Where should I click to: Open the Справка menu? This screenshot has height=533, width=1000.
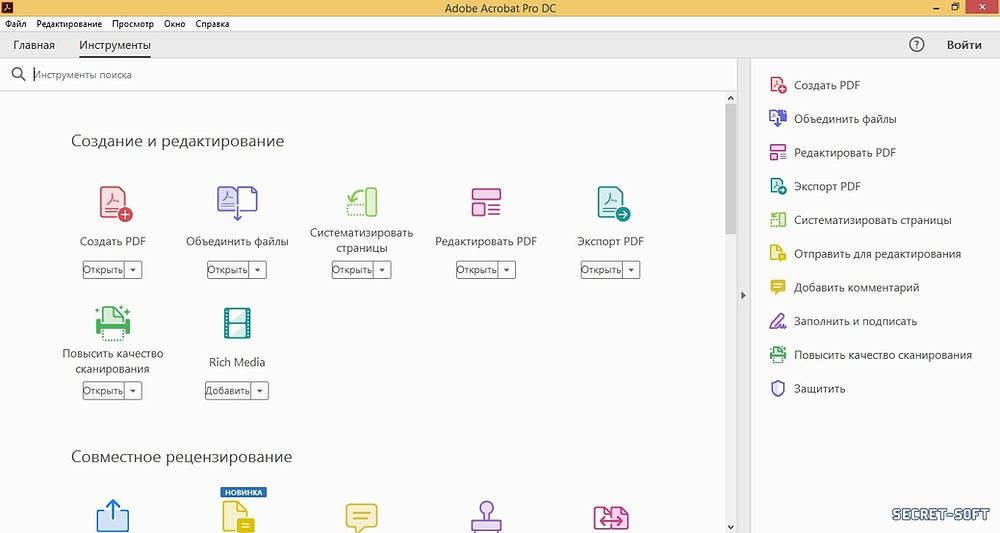(212, 24)
